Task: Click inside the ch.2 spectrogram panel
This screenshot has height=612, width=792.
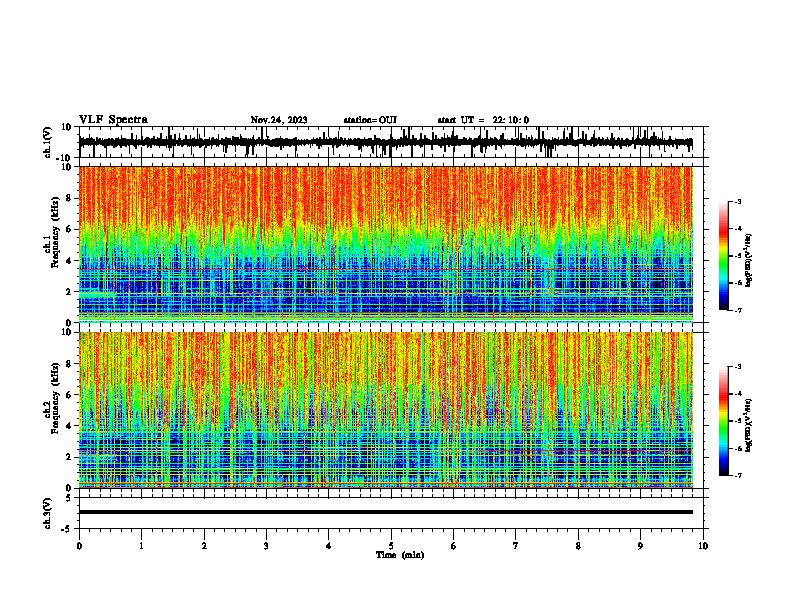Action: (x=385, y=410)
